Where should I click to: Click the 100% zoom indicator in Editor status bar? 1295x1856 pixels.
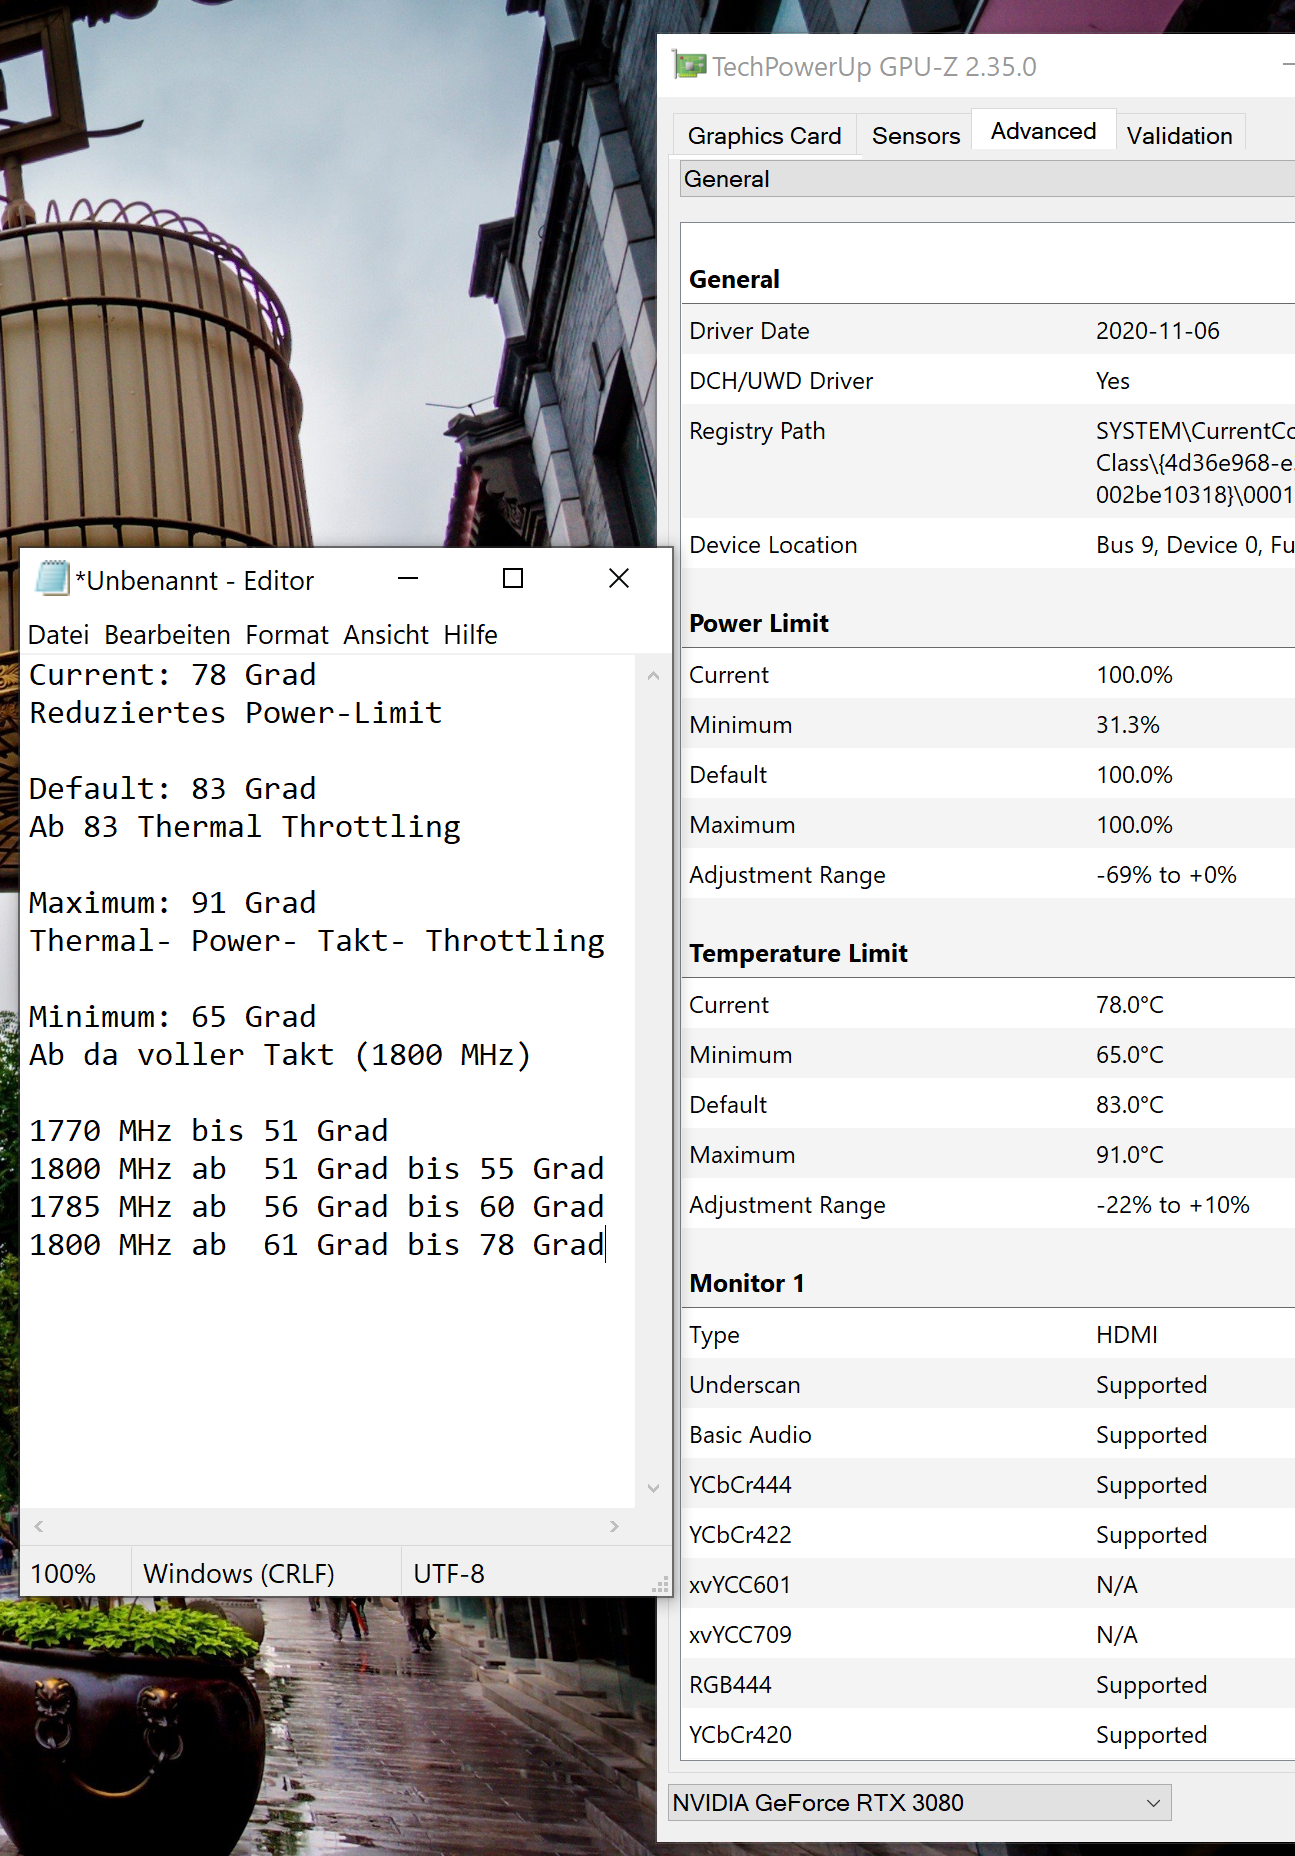(x=63, y=1574)
